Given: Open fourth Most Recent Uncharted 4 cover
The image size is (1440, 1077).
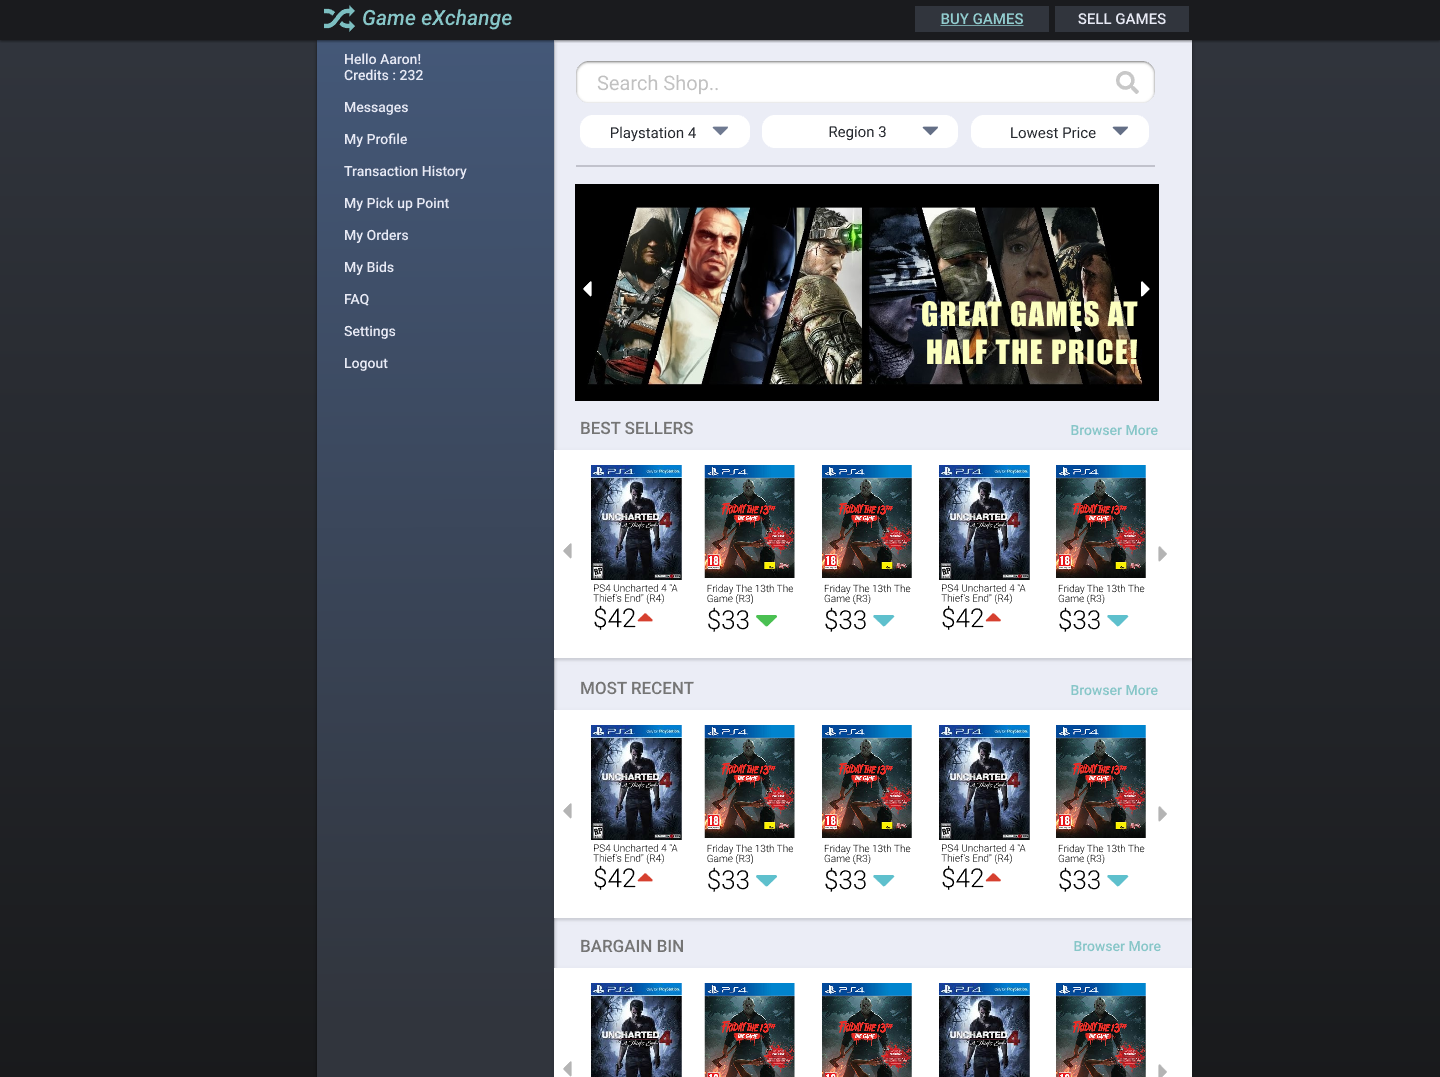Looking at the screenshot, I should 984,782.
